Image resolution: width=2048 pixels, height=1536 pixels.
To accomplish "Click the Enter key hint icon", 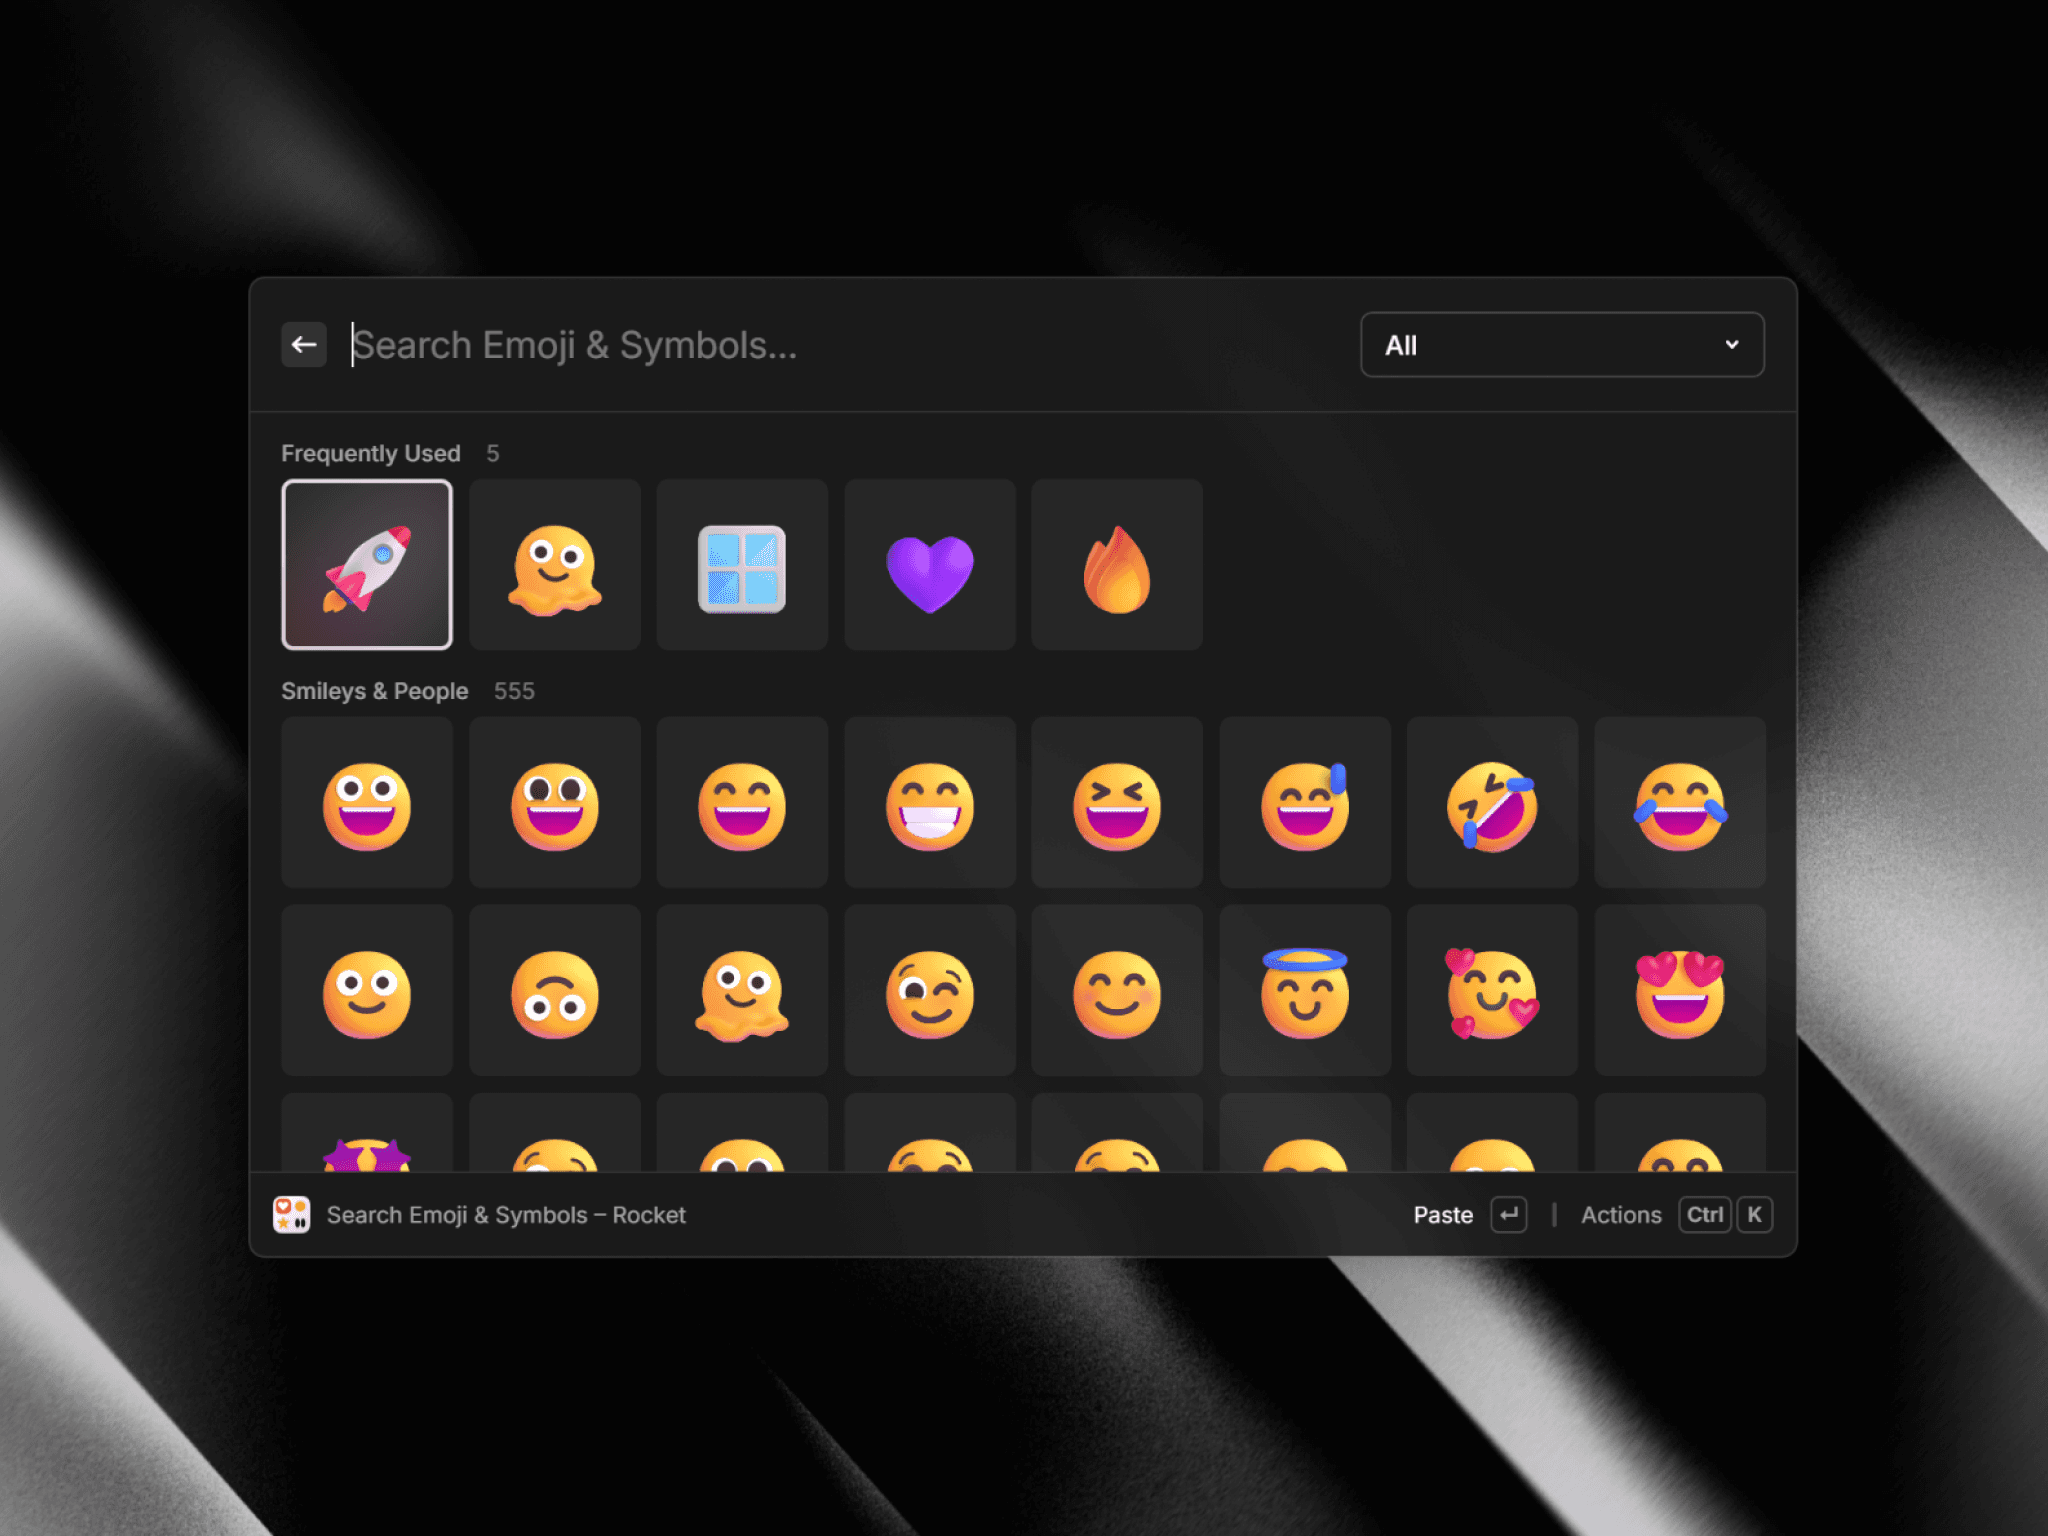I will pyautogui.click(x=1509, y=1215).
